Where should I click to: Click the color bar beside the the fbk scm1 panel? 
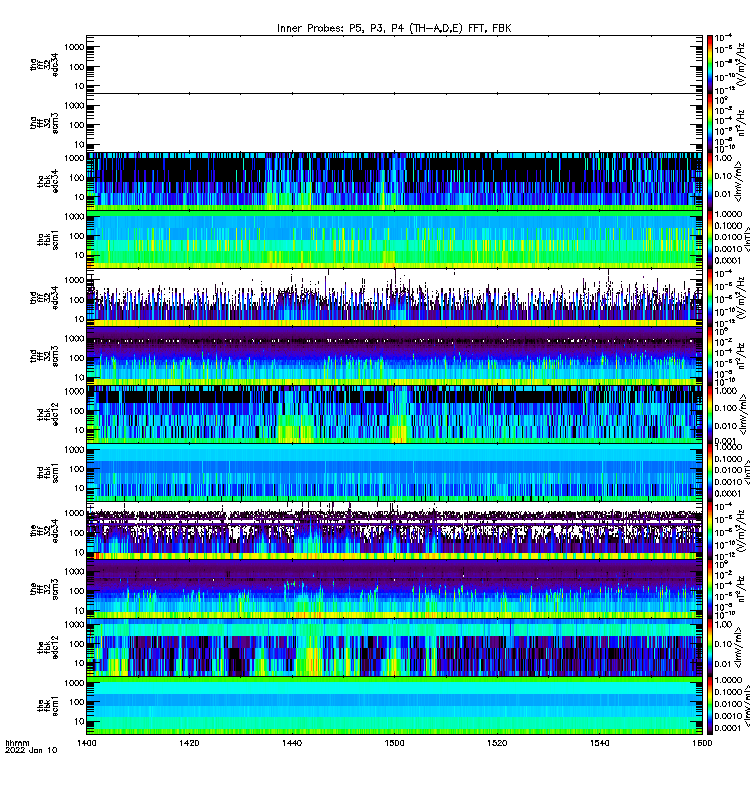tap(710, 706)
